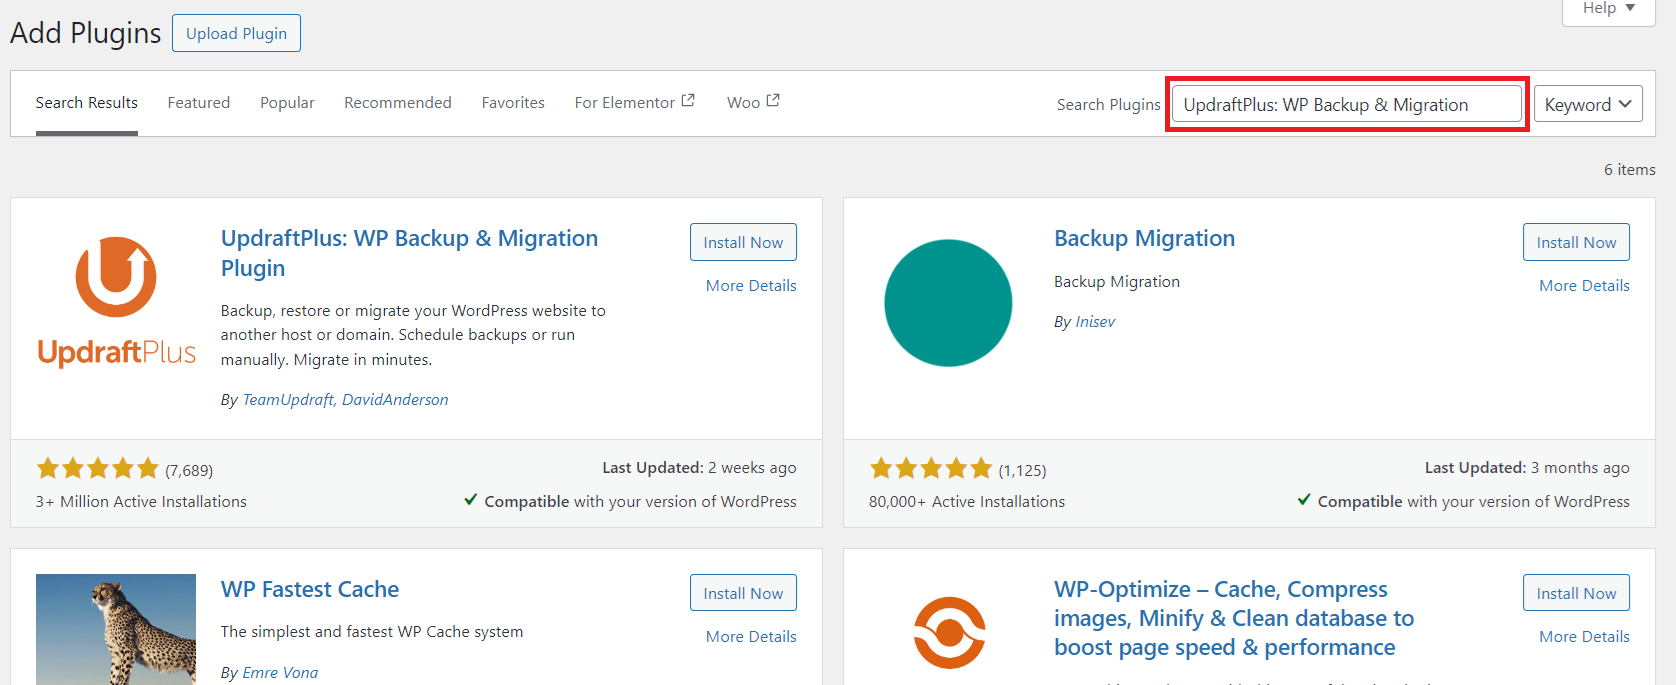This screenshot has height=685, width=1676.
Task: Click the Backup Migration five-star rating
Action: 930,468
